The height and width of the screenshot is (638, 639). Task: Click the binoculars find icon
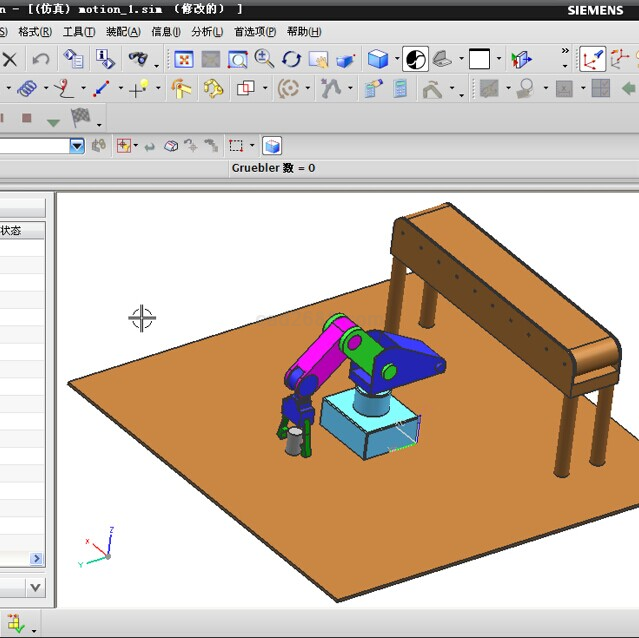tap(138, 59)
